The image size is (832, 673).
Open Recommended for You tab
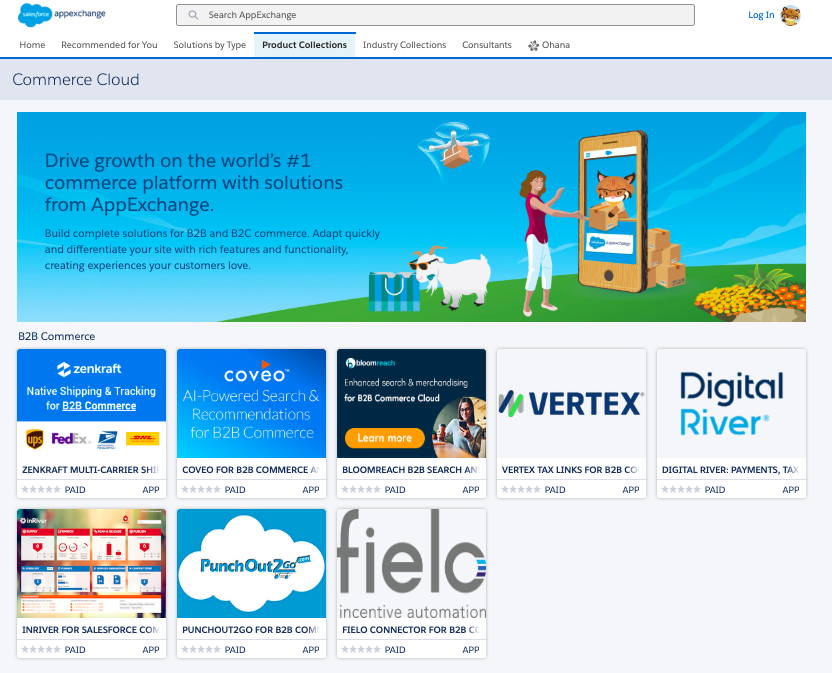tap(109, 45)
